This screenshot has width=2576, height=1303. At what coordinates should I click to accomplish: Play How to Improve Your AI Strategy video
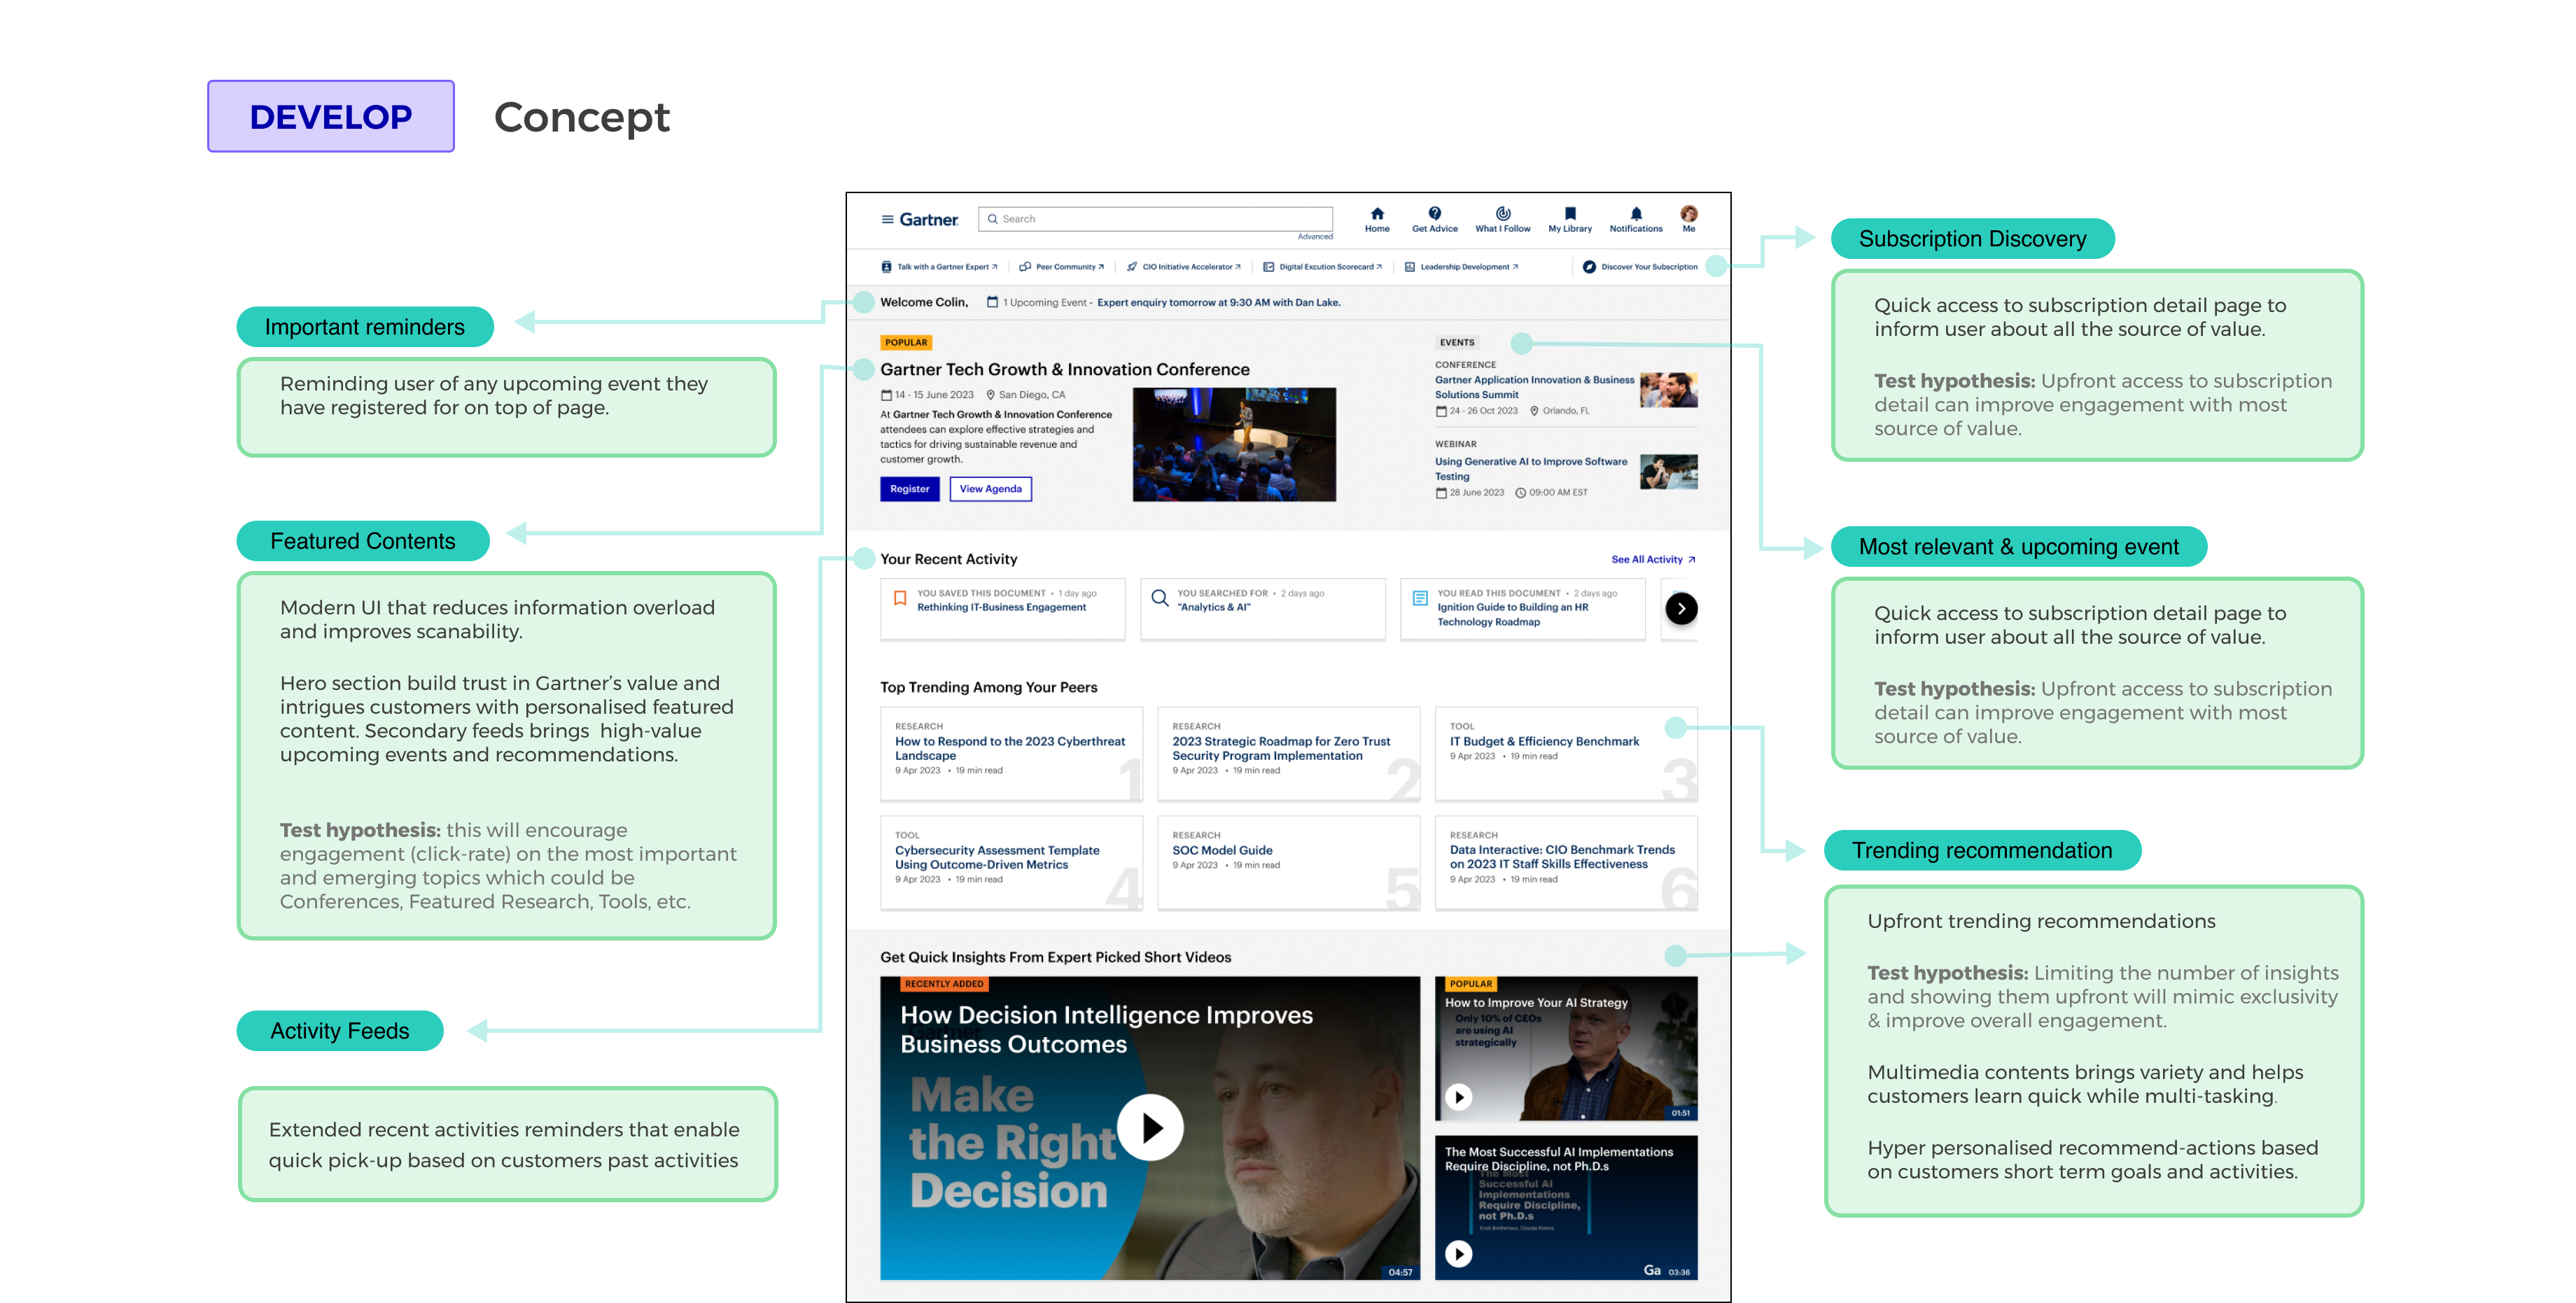tap(1459, 1097)
